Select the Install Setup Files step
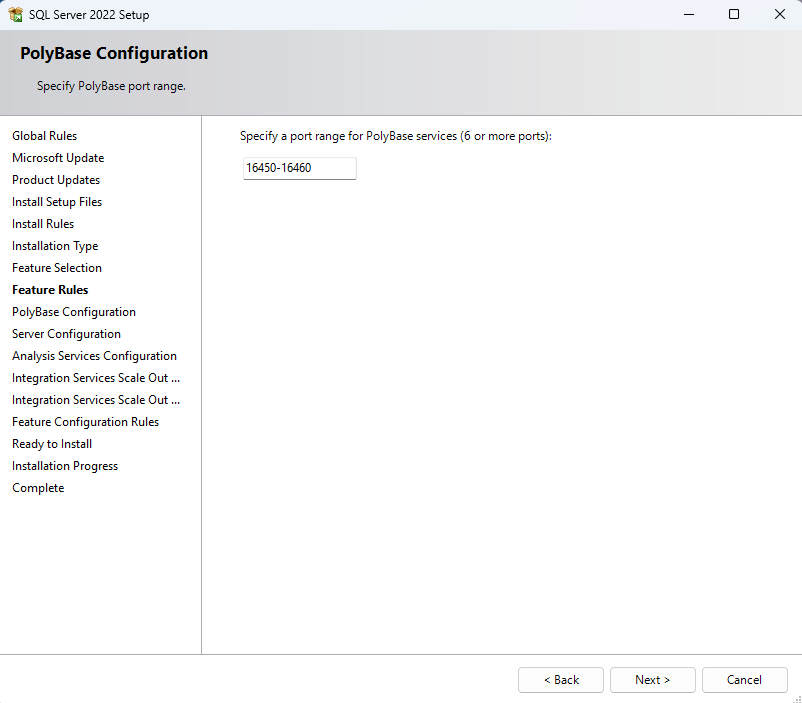This screenshot has width=802, height=703. point(57,202)
